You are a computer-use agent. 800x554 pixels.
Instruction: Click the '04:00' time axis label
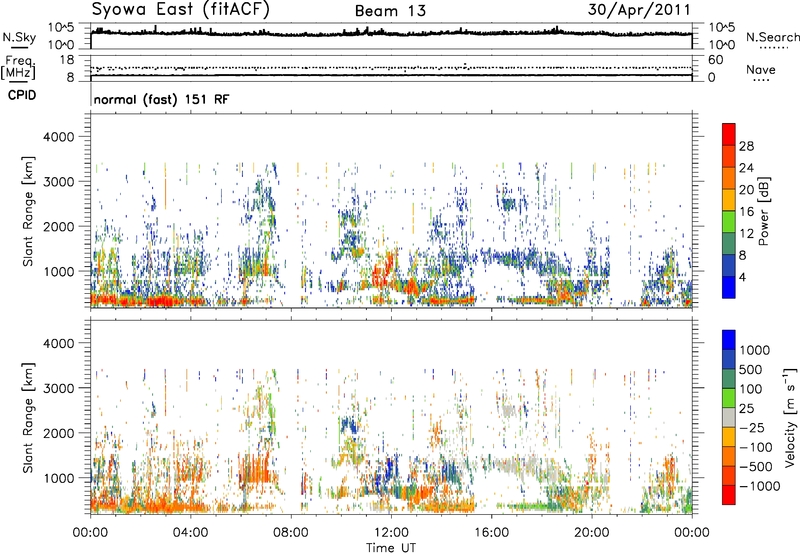[190, 533]
